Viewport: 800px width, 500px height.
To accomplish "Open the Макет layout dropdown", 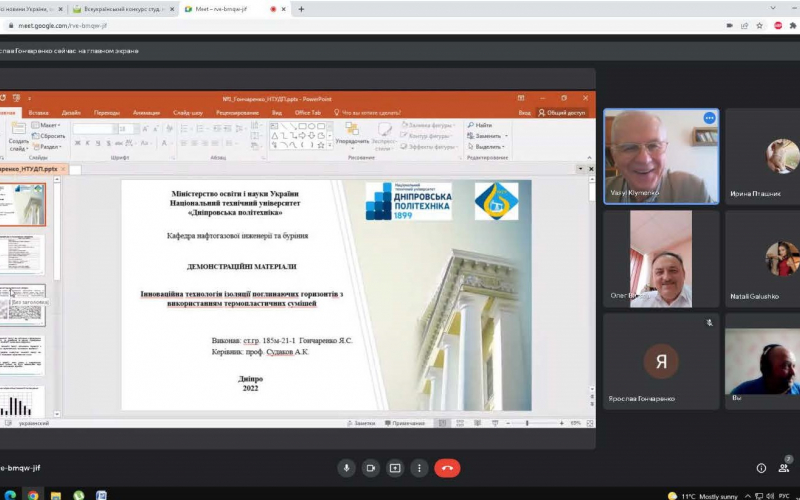I will [46, 125].
